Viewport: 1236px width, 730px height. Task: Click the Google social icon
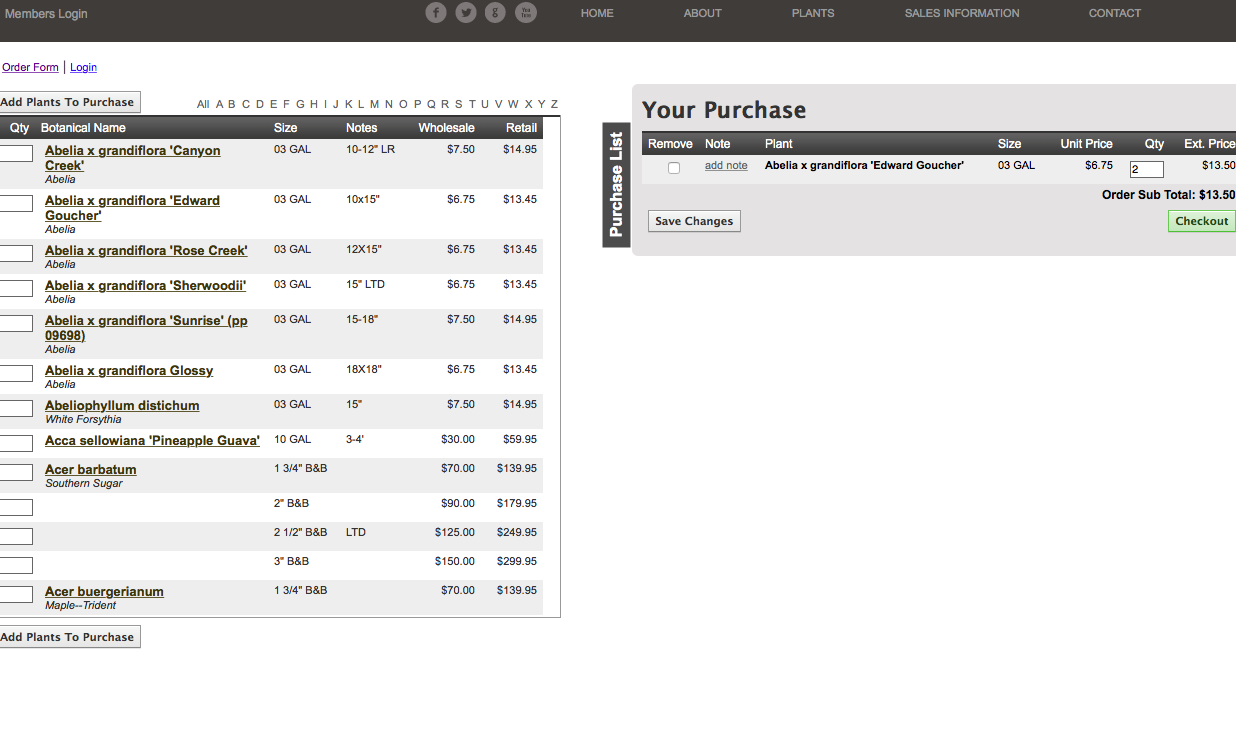(x=495, y=13)
